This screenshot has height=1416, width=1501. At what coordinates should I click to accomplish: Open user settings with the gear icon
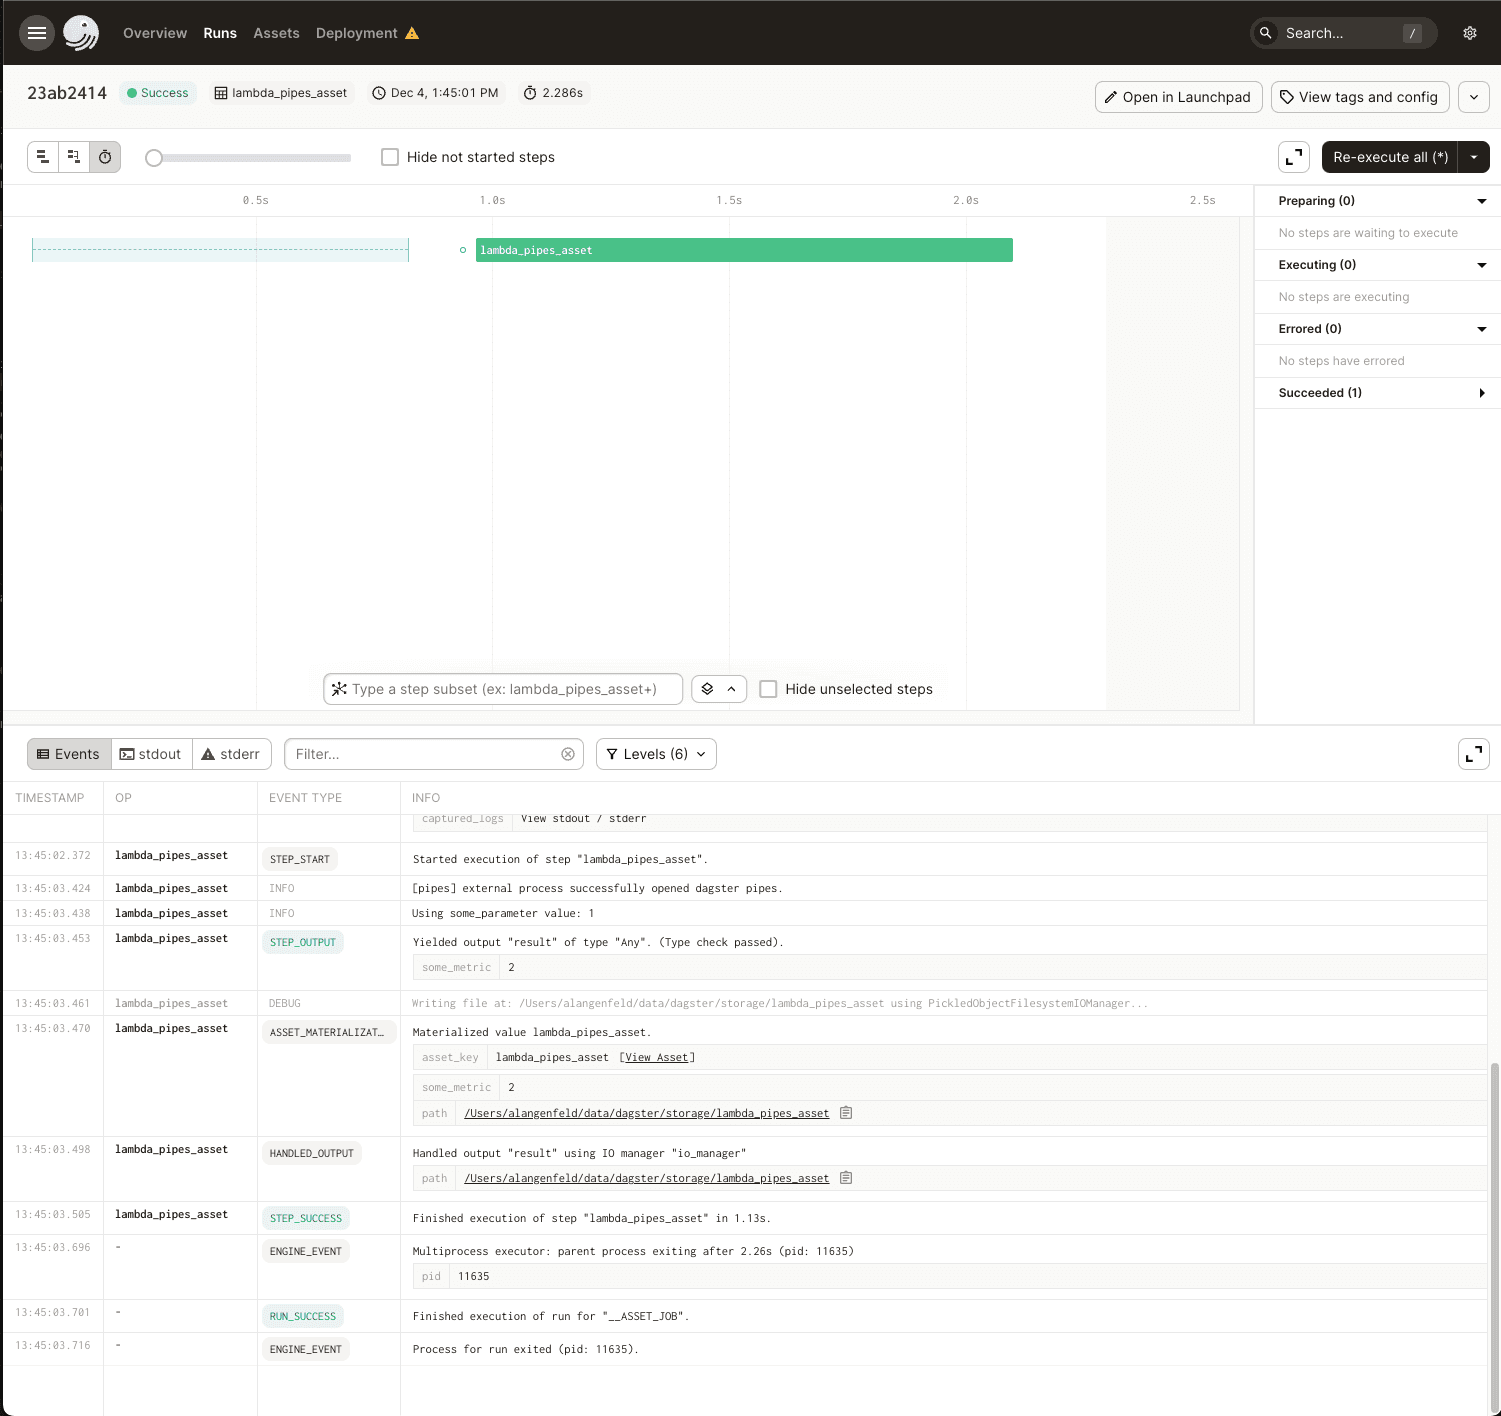[1469, 32]
